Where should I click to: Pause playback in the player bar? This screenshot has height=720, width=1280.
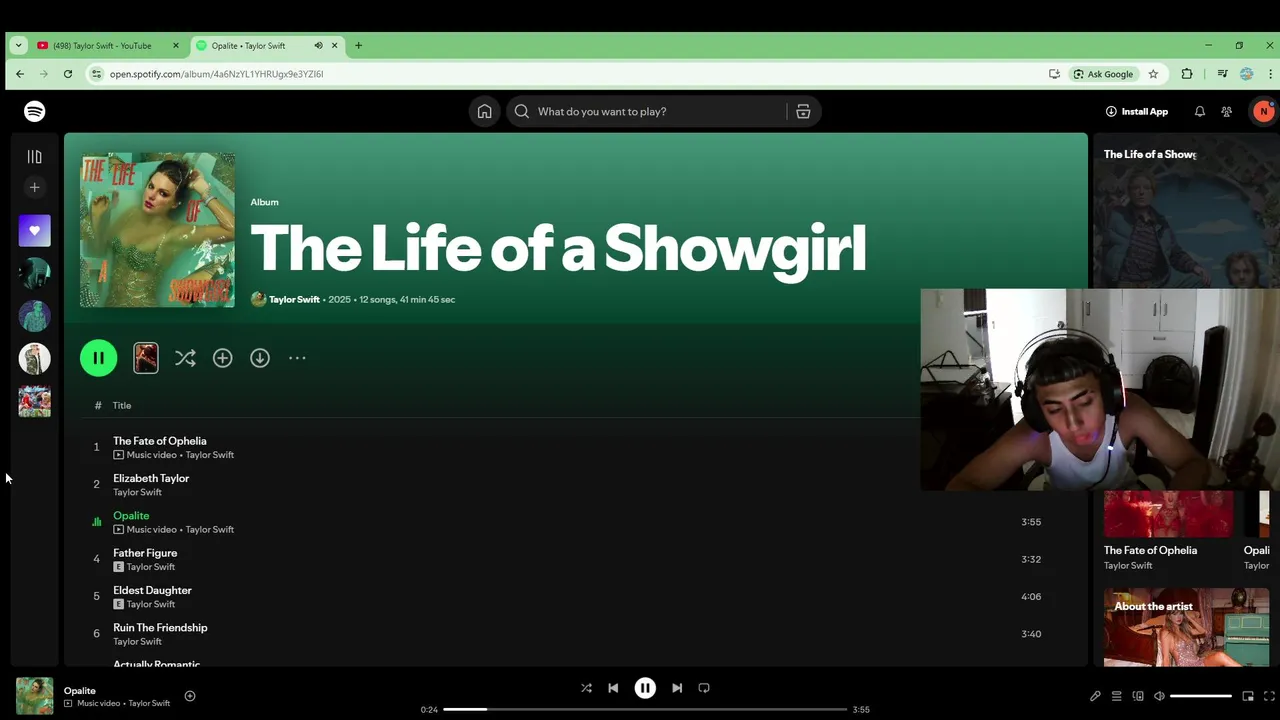coord(645,688)
